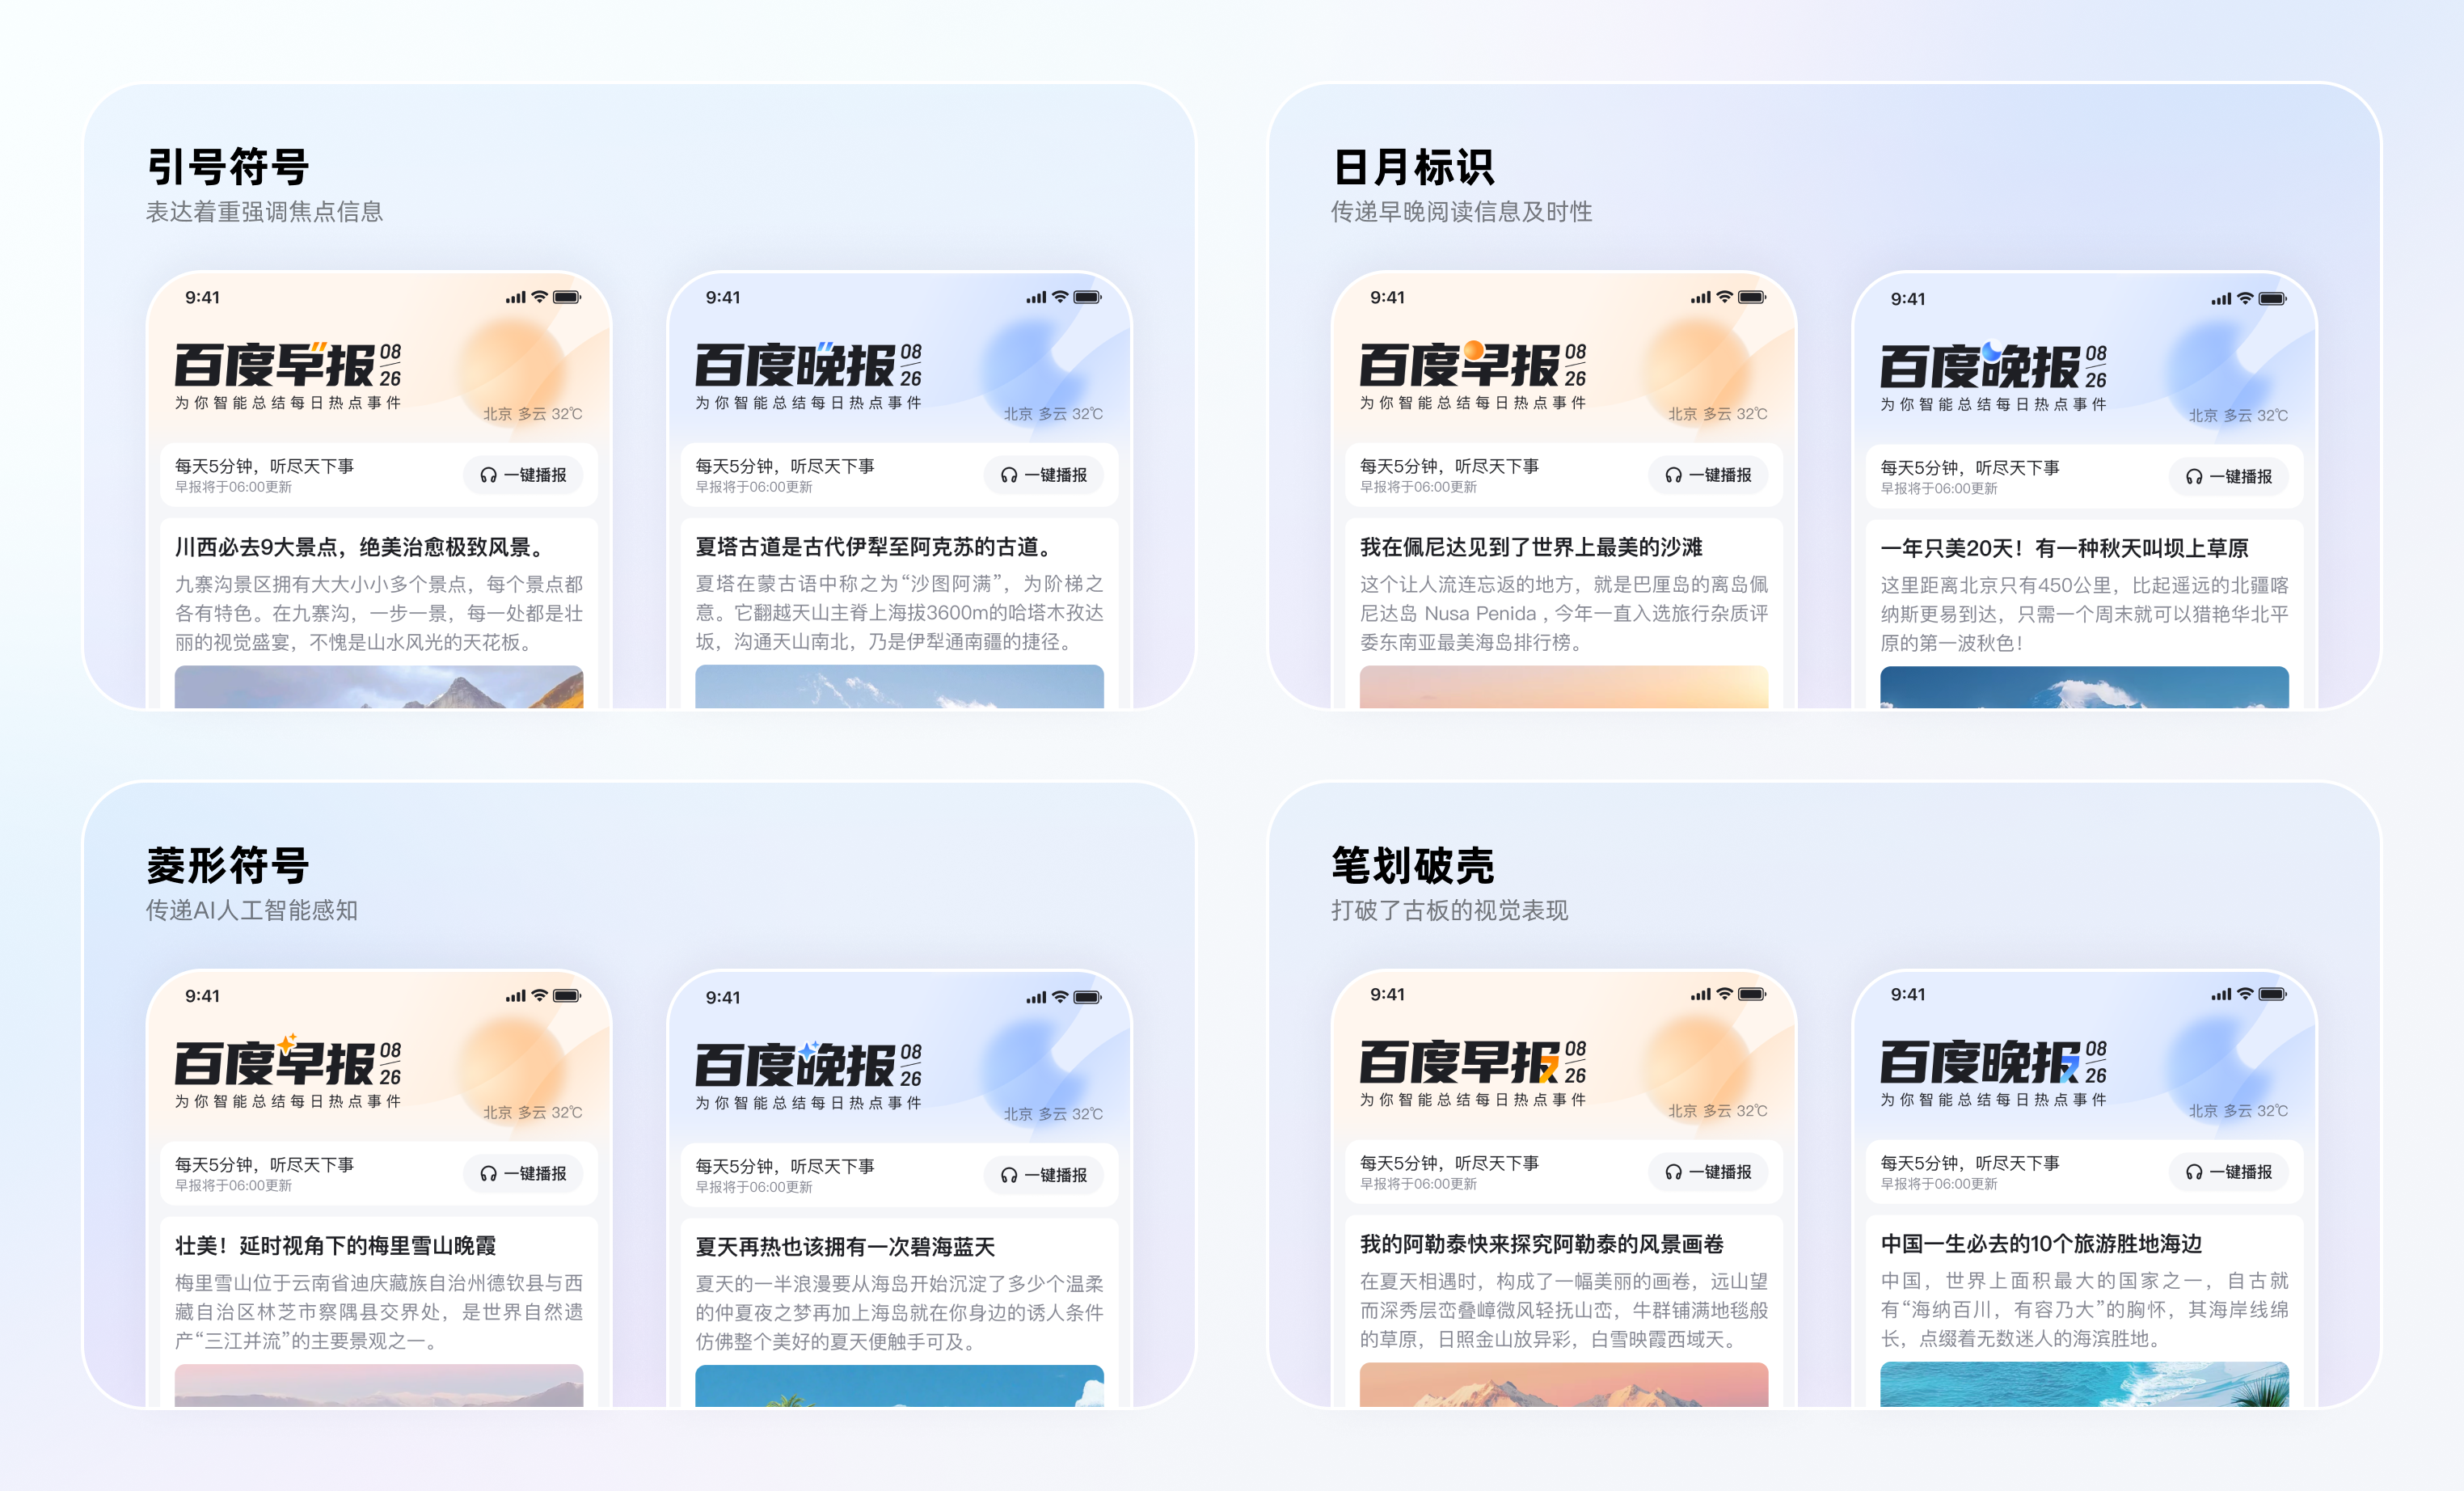Image resolution: width=2464 pixels, height=1491 pixels.
Task: Click the sparkle stars above 菱形符号 早报 logo
Action: pos(288,1045)
